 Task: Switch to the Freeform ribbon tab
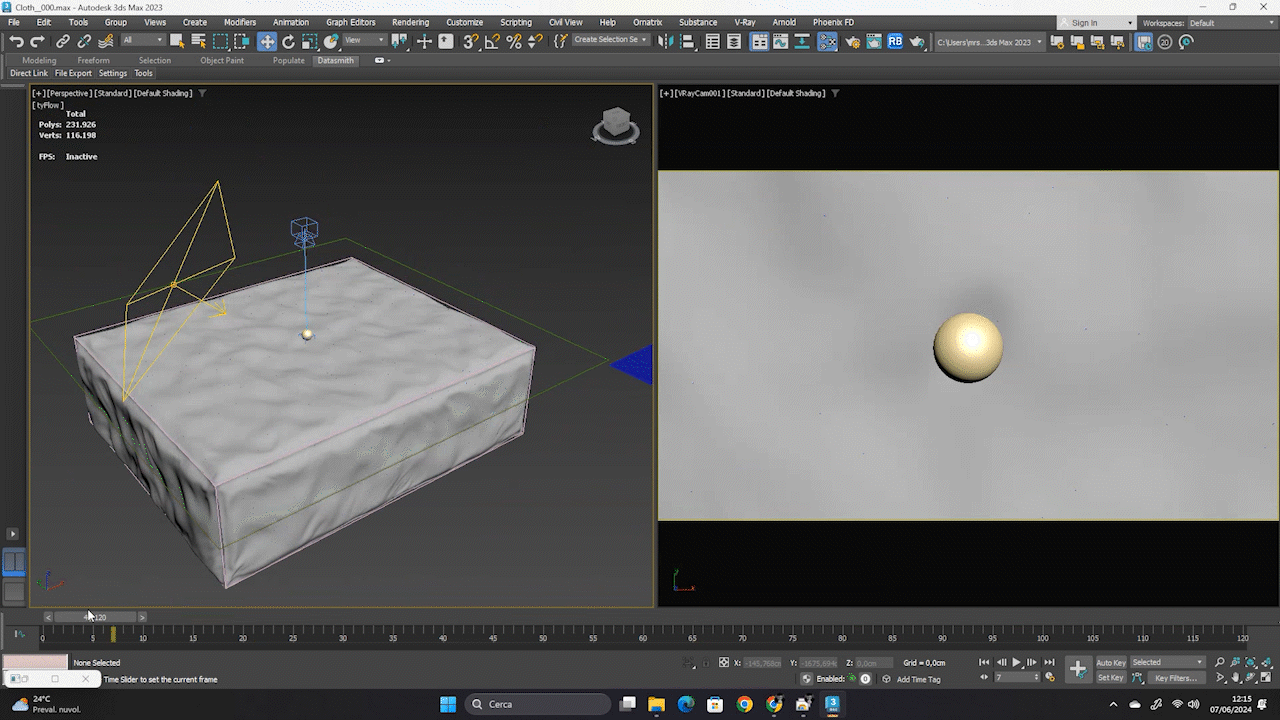coord(93,60)
